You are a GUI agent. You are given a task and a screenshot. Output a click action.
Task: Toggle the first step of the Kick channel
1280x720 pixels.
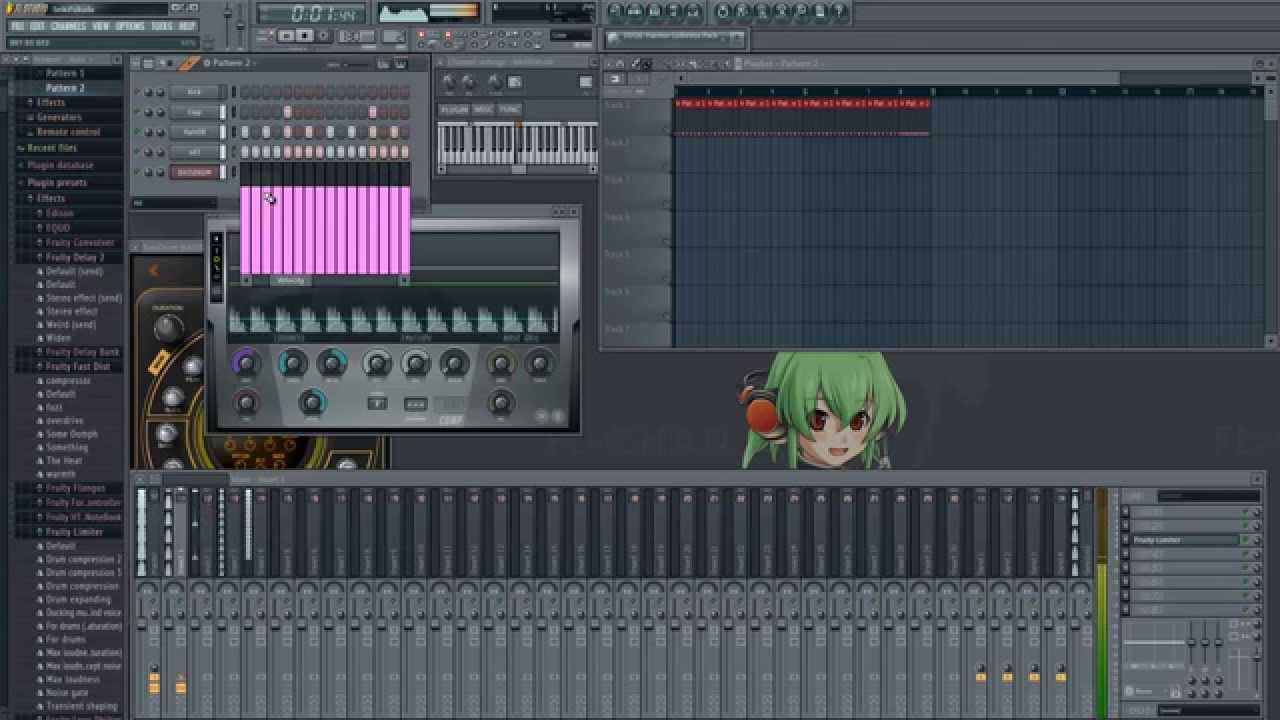point(244,92)
